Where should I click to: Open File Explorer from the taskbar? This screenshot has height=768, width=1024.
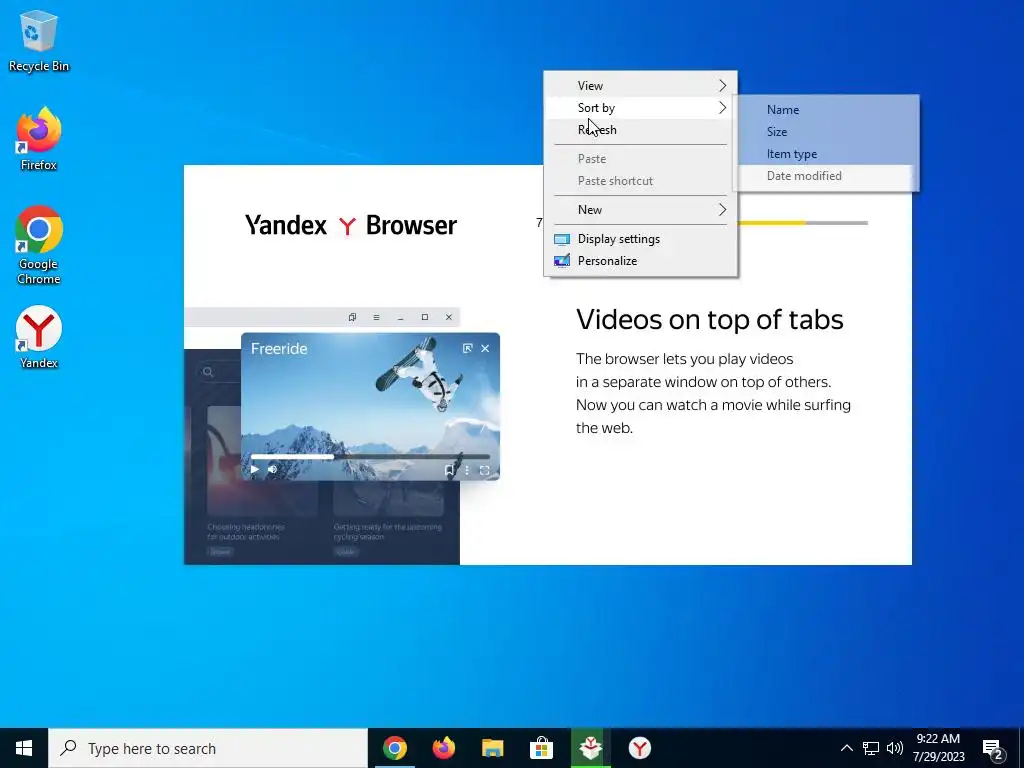pyautogui.click(x=492, y=748)
